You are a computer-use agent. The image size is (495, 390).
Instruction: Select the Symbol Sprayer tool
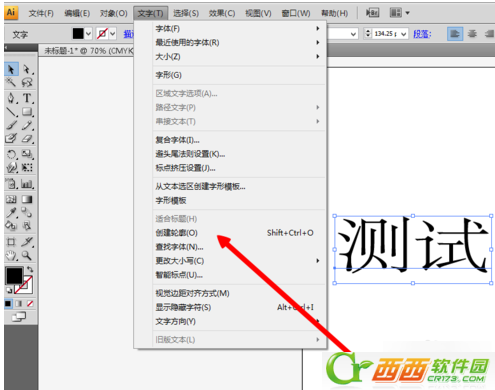(11, 183)
